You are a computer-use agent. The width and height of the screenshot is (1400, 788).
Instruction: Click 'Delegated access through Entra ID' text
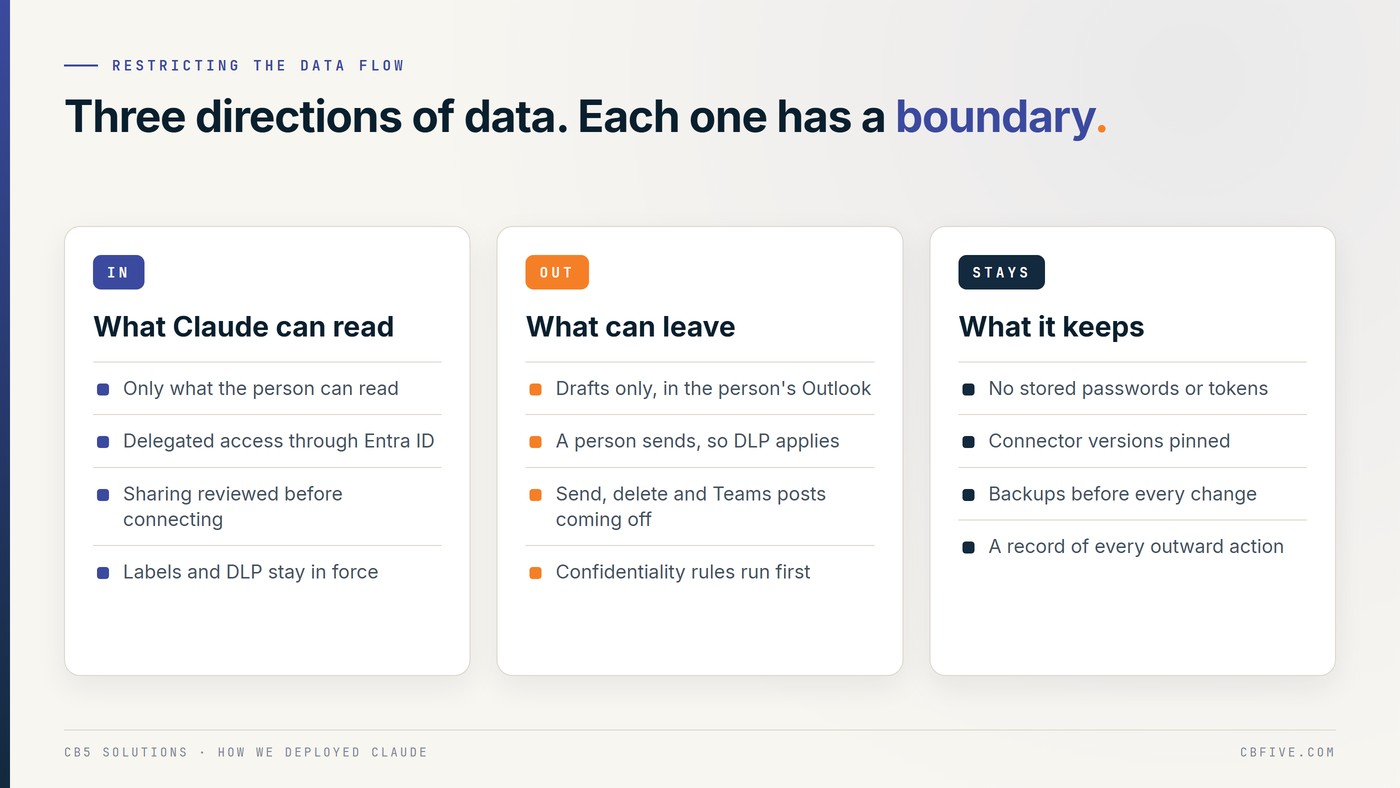click(x=279, y=441)
